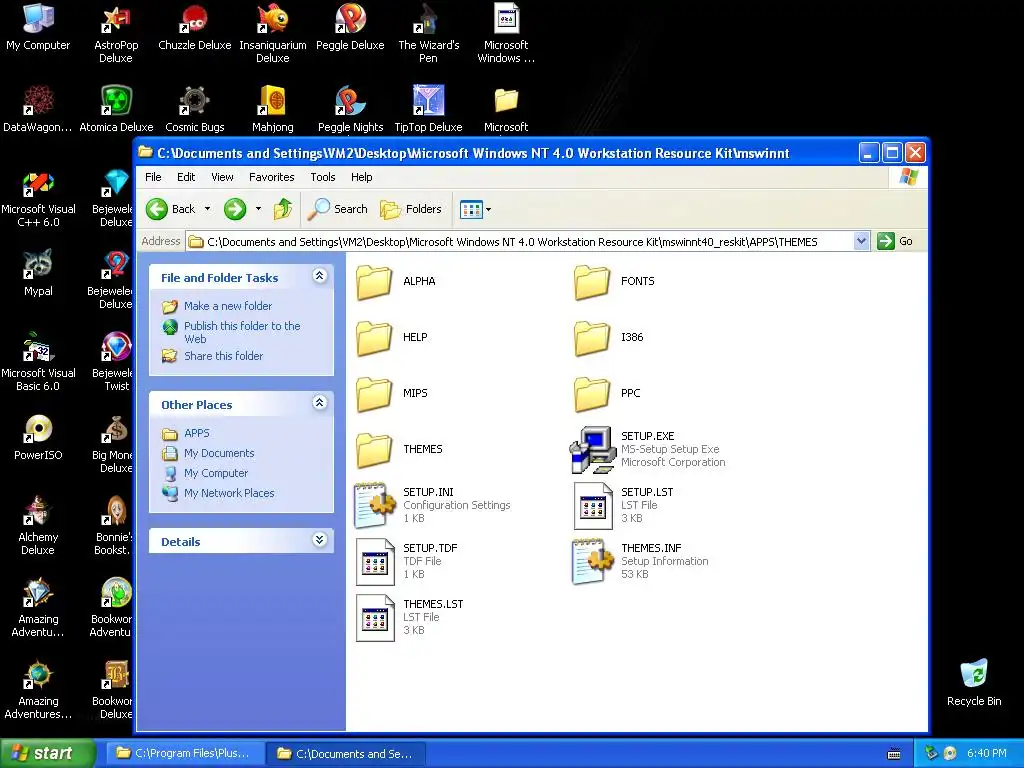Select the HELP folder icon
The height and width of the screenshot is (768, 1024).
coord(374,338)
